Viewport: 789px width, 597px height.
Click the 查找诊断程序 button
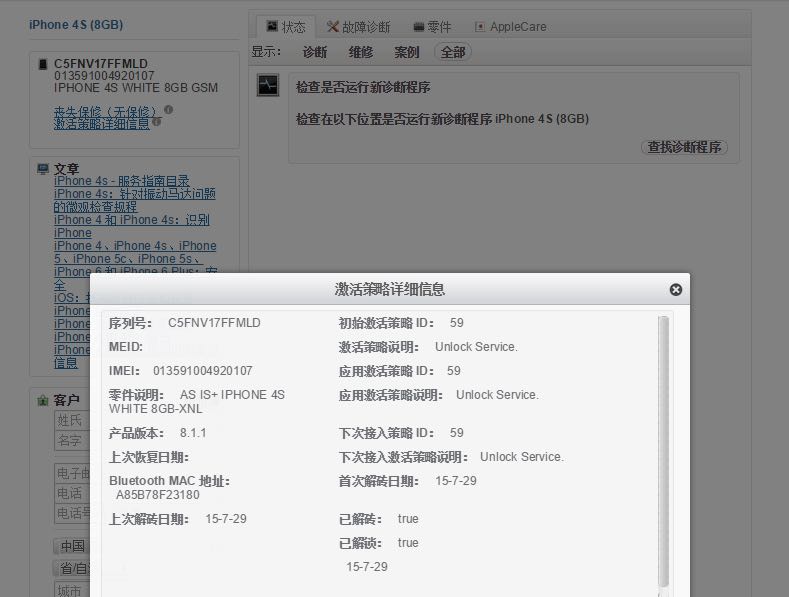point(684,147)
